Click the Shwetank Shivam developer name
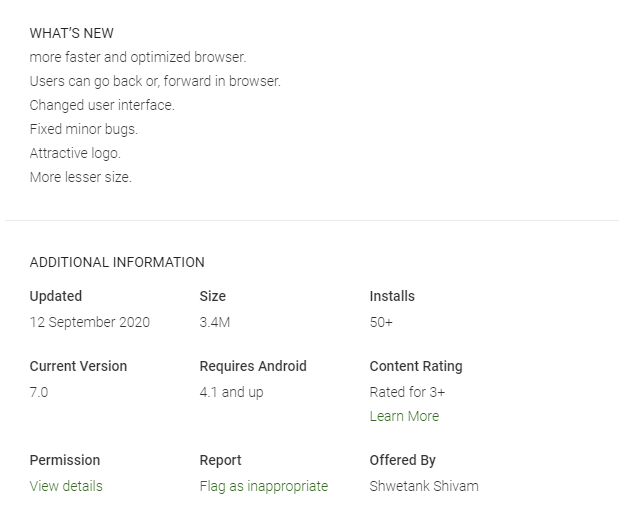Screen dimensions: 619x519 point(424,486)
